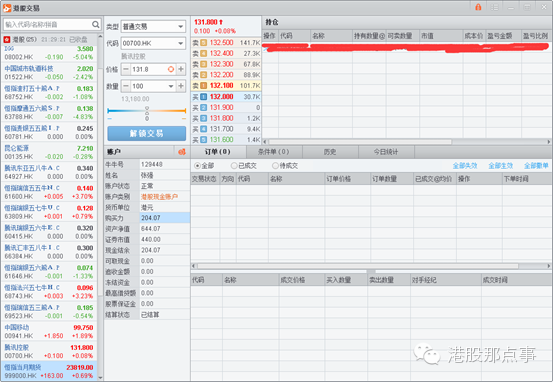This screenshot has width=553, height=382.
Task: Switch to the 今日统计 tab
Action: point(386,152)
